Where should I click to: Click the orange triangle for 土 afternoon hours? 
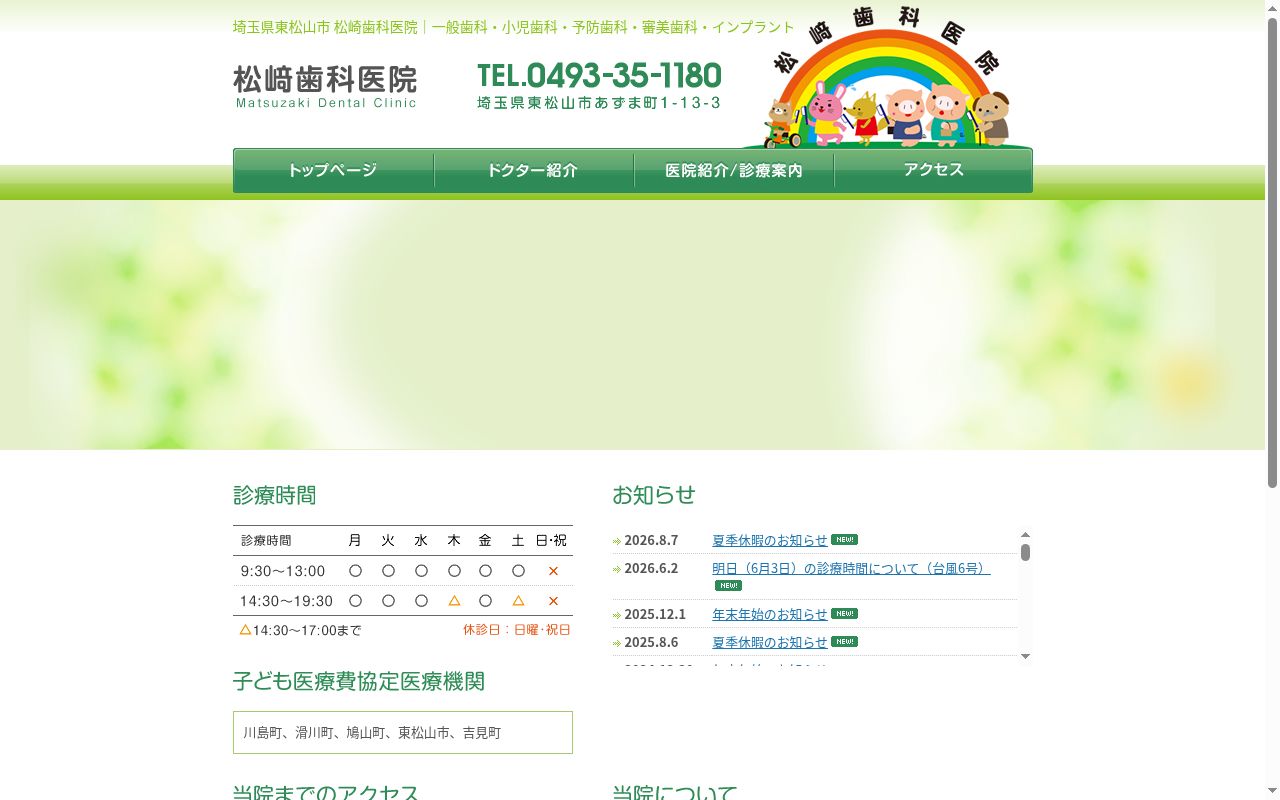click(518, 601)
